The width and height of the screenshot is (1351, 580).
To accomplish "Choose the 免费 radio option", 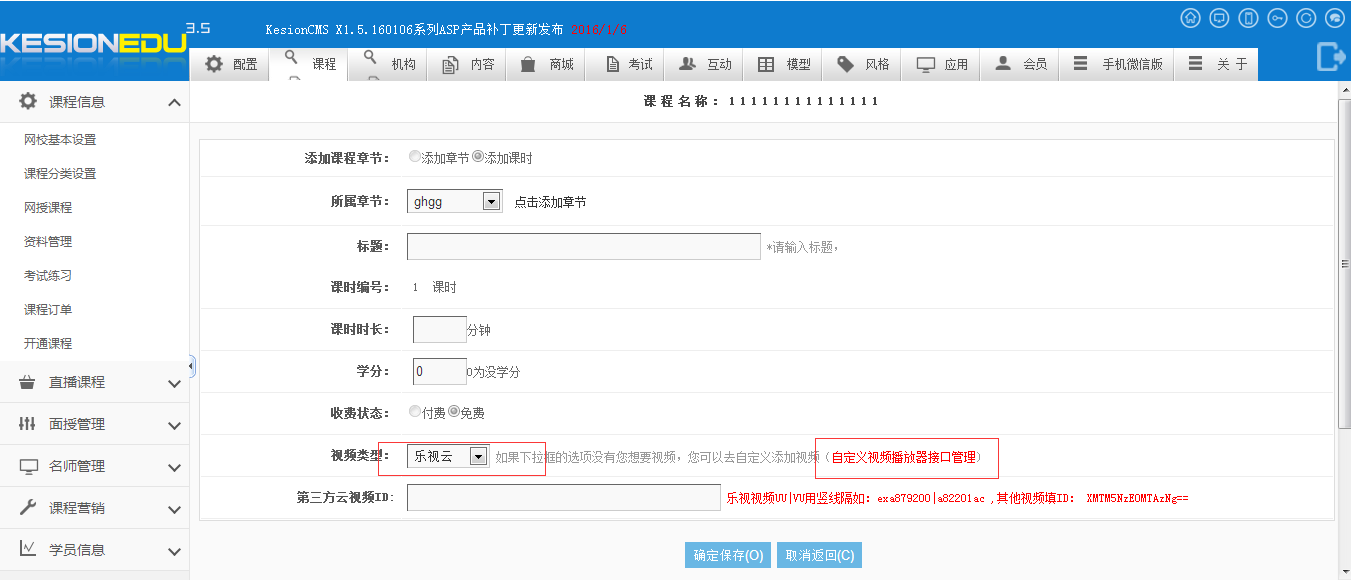I will tap(453, 411).
